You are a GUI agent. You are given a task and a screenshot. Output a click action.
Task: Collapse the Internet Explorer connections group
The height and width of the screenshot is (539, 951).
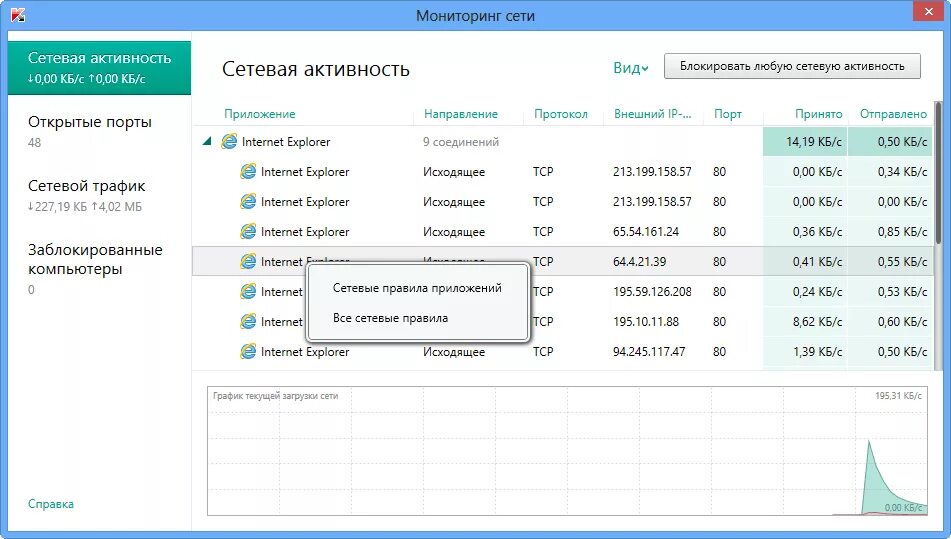click(x=207, y=141)
